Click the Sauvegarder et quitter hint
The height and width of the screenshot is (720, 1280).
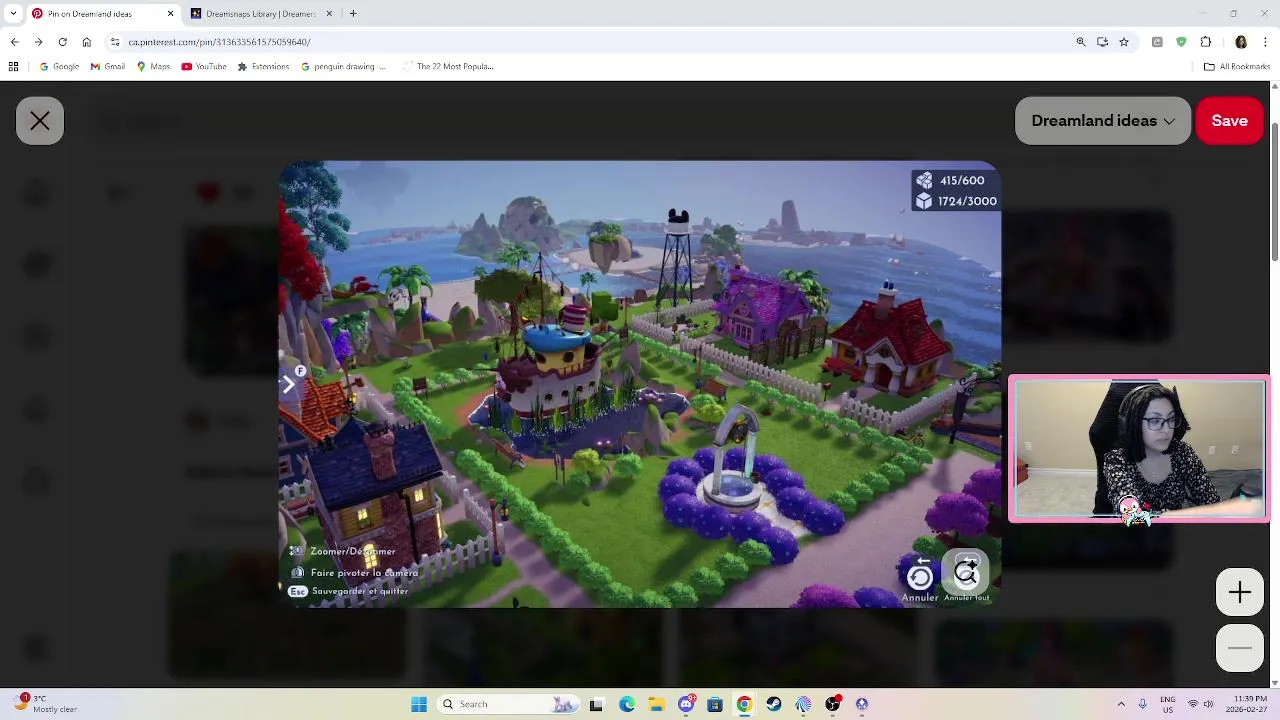(360, 591)
